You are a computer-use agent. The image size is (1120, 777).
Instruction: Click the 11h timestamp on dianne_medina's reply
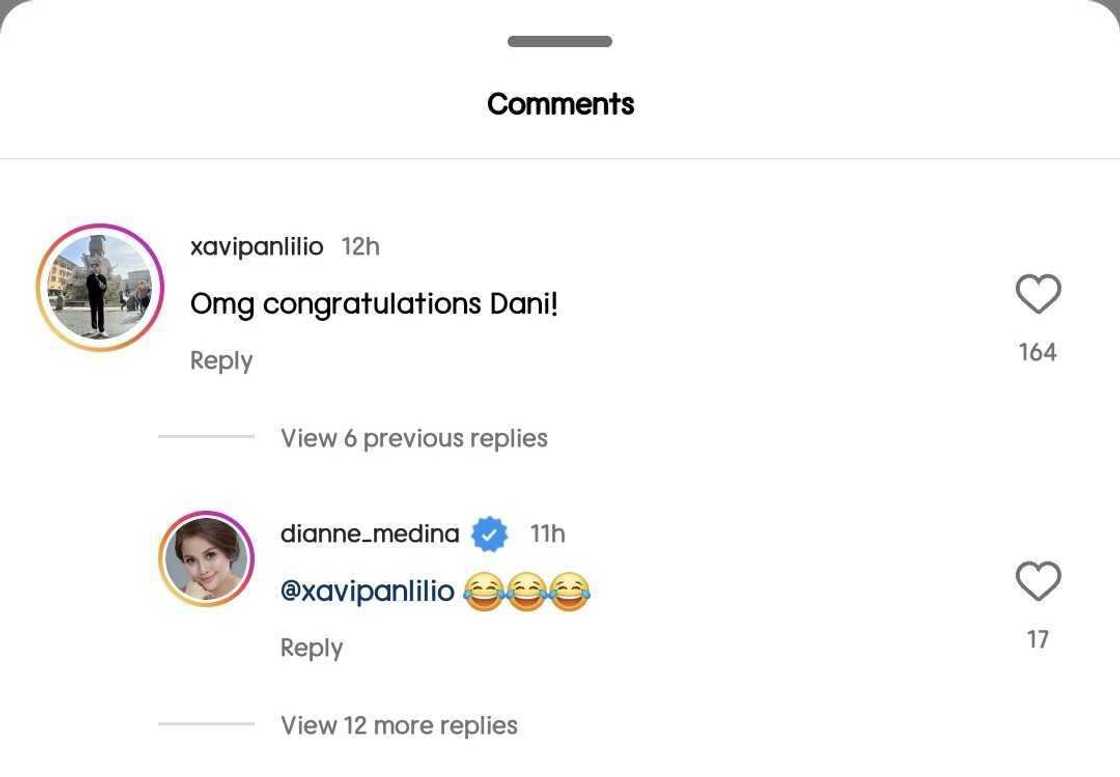coord(547,534)
